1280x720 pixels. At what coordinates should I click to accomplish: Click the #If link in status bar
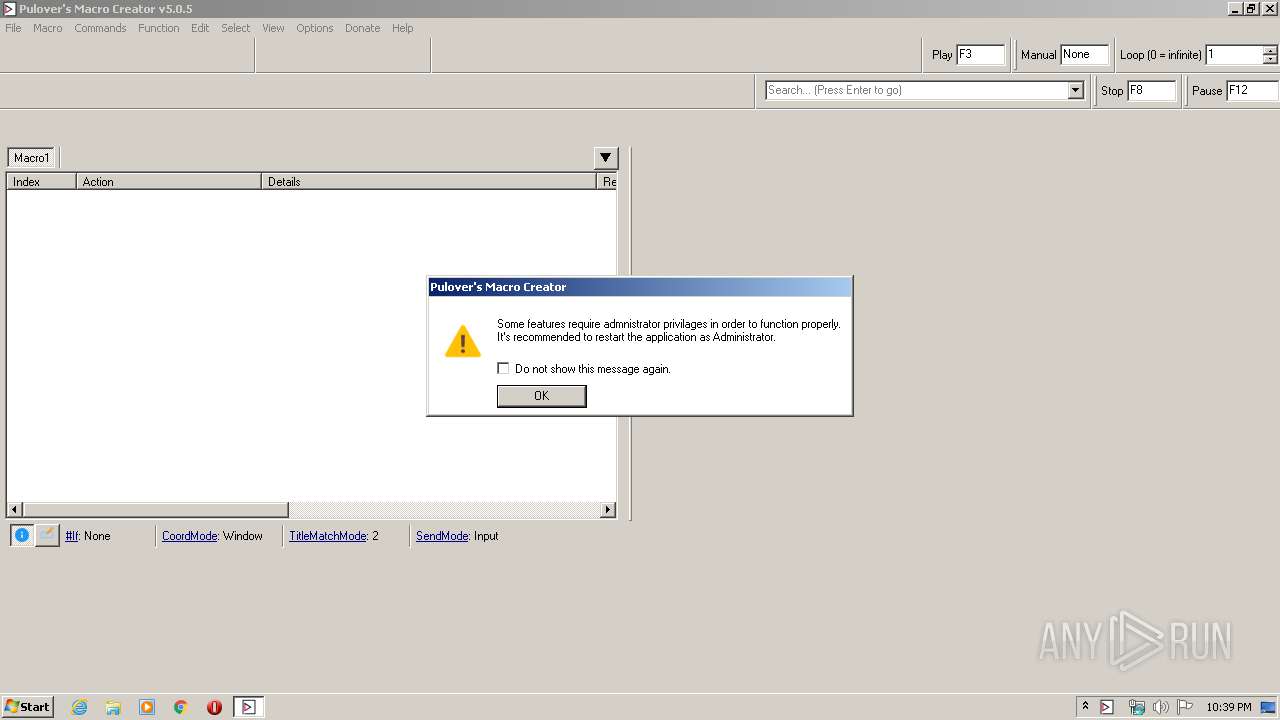click(x=72, y=536)
